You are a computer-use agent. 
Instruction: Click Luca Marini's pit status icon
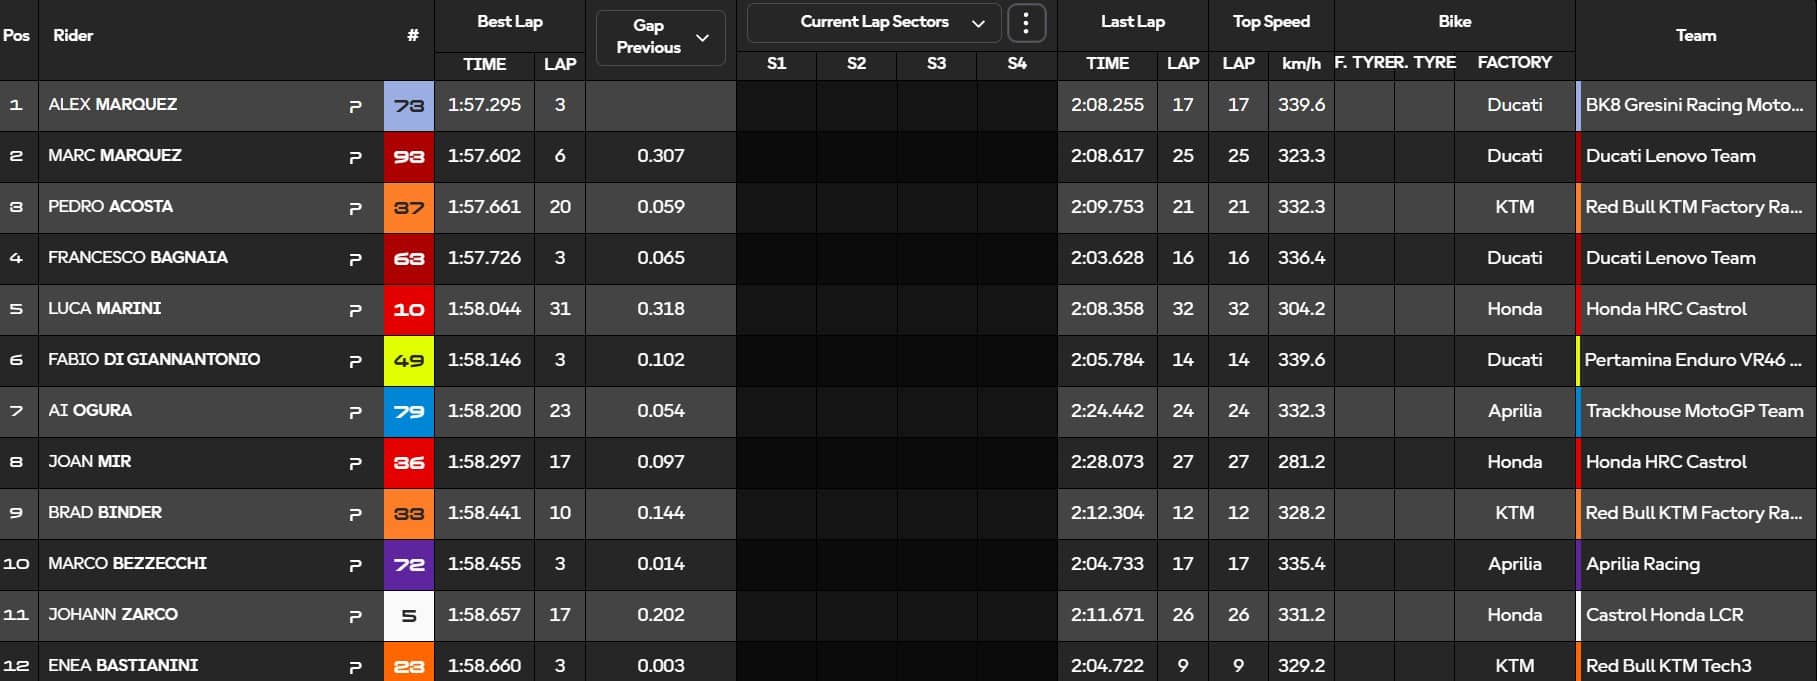tap(355, 310)
